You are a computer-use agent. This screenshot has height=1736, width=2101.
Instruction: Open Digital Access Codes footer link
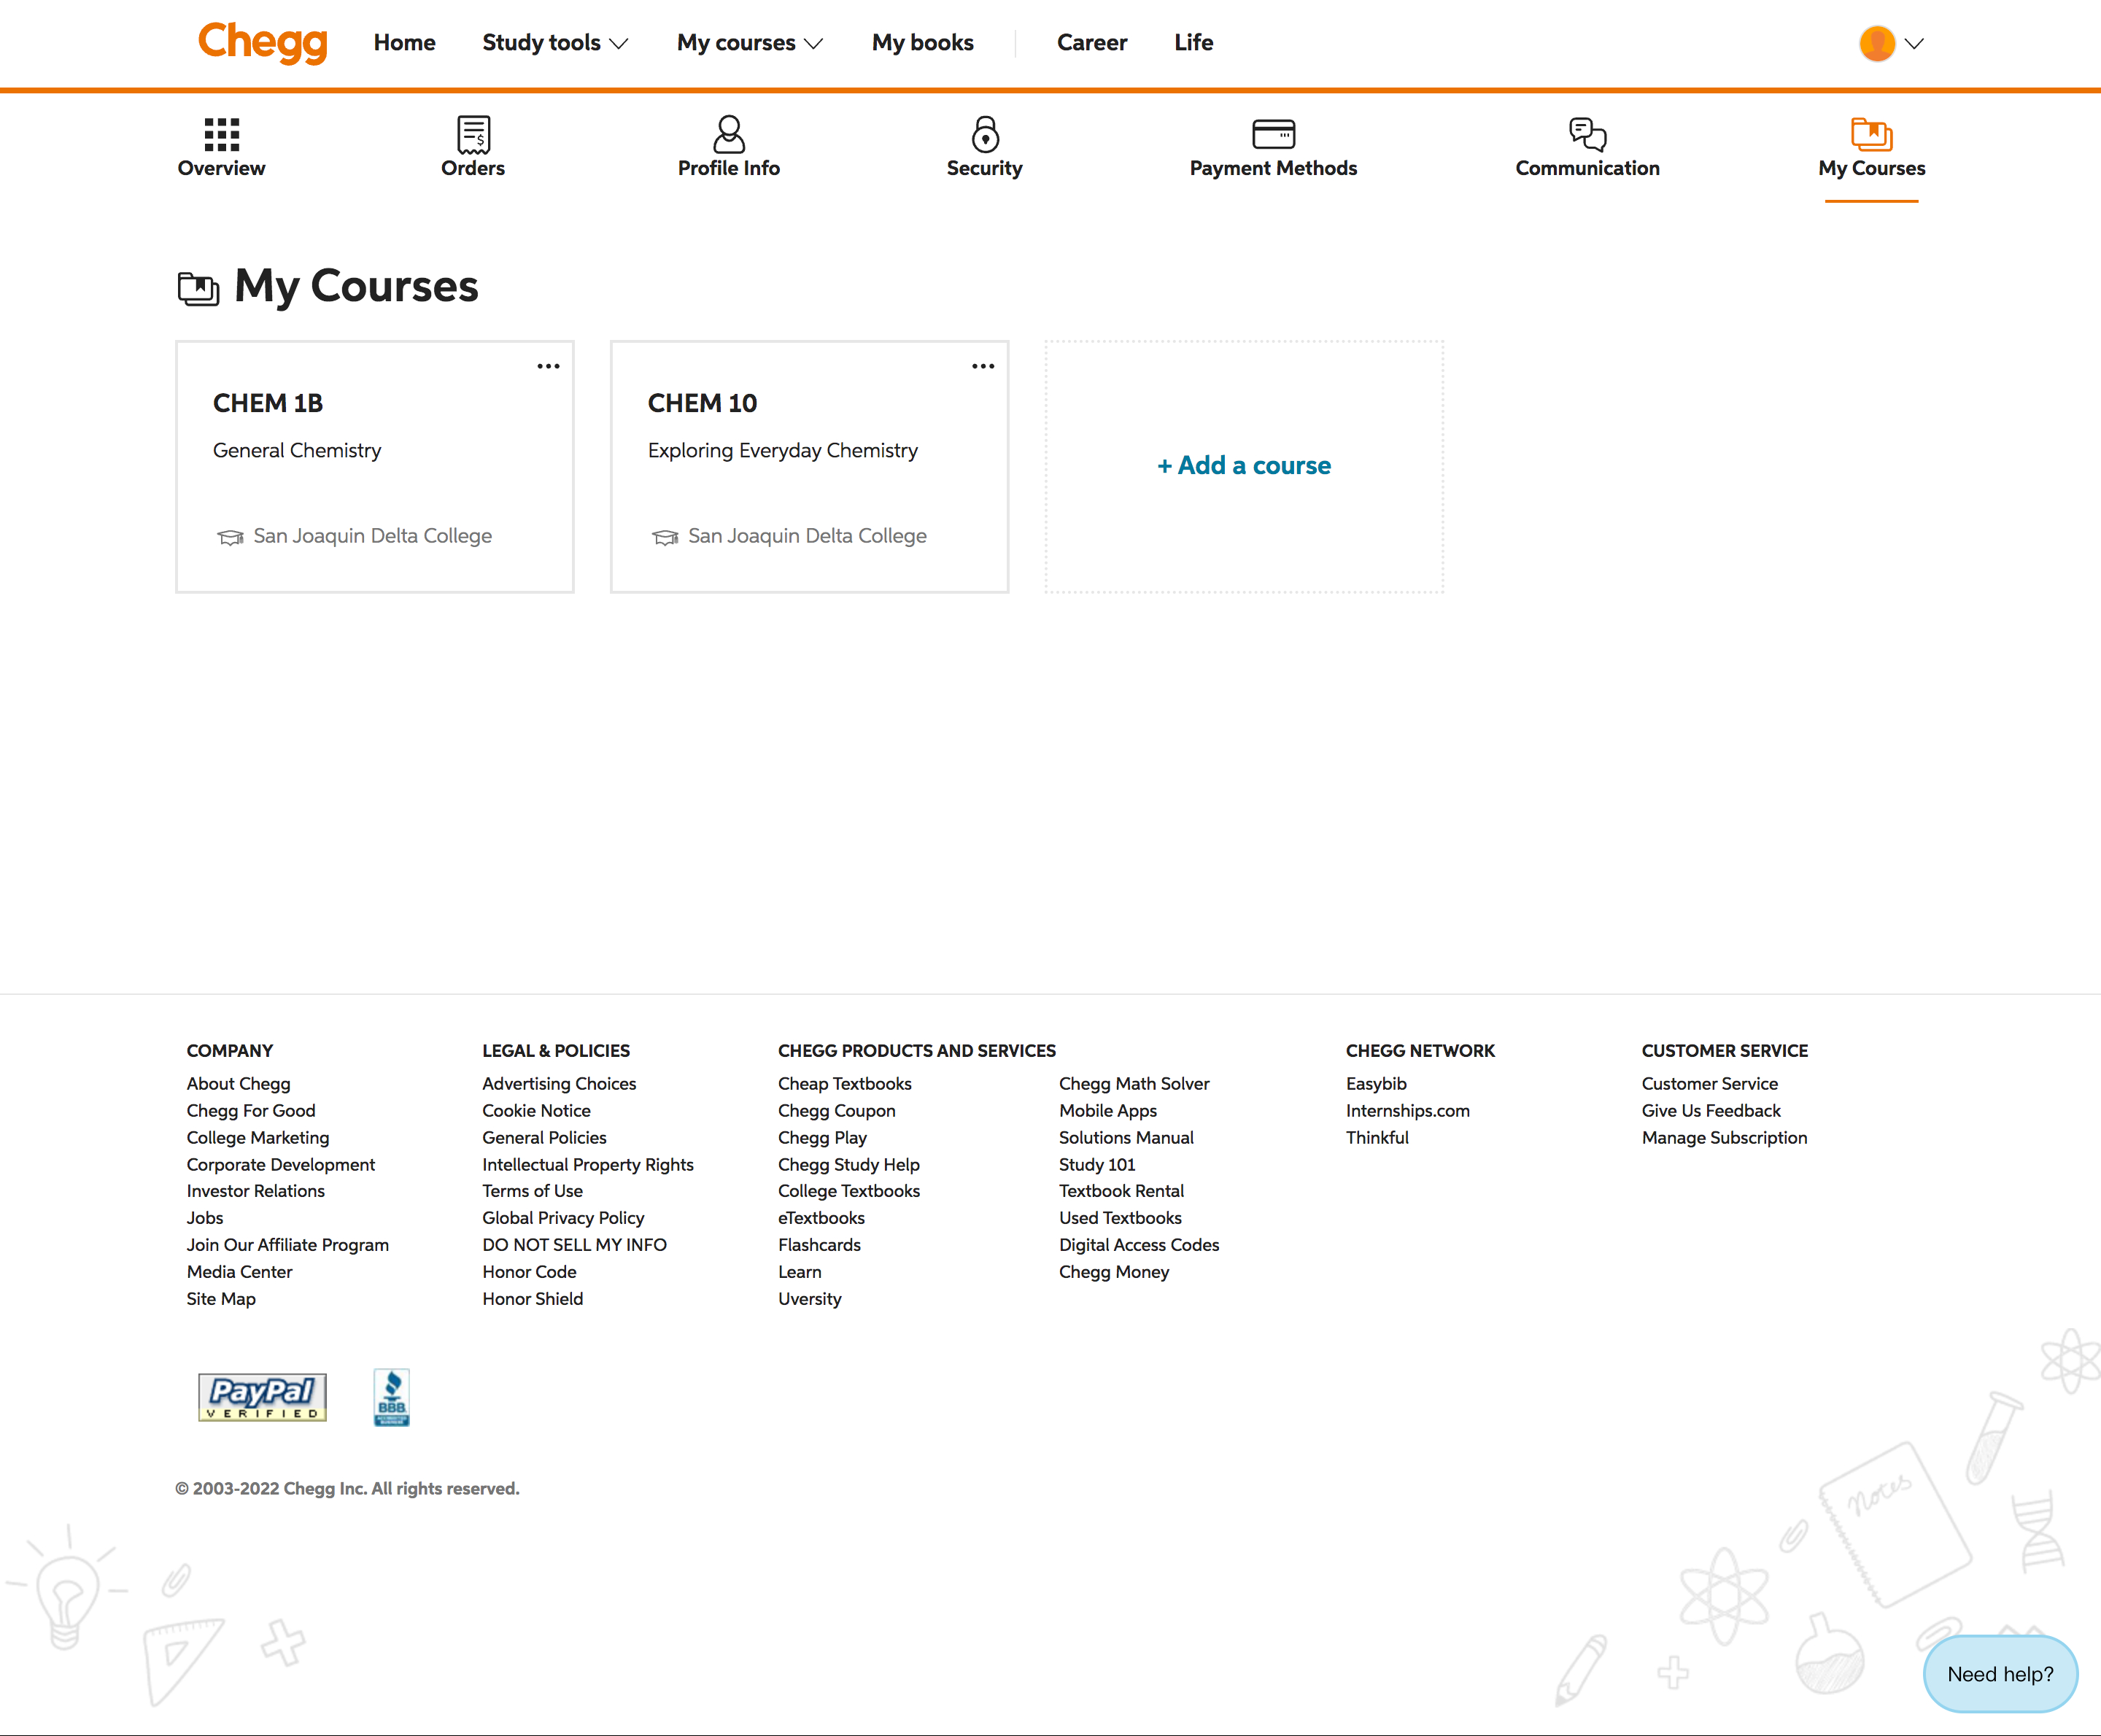[1139, 1245]
